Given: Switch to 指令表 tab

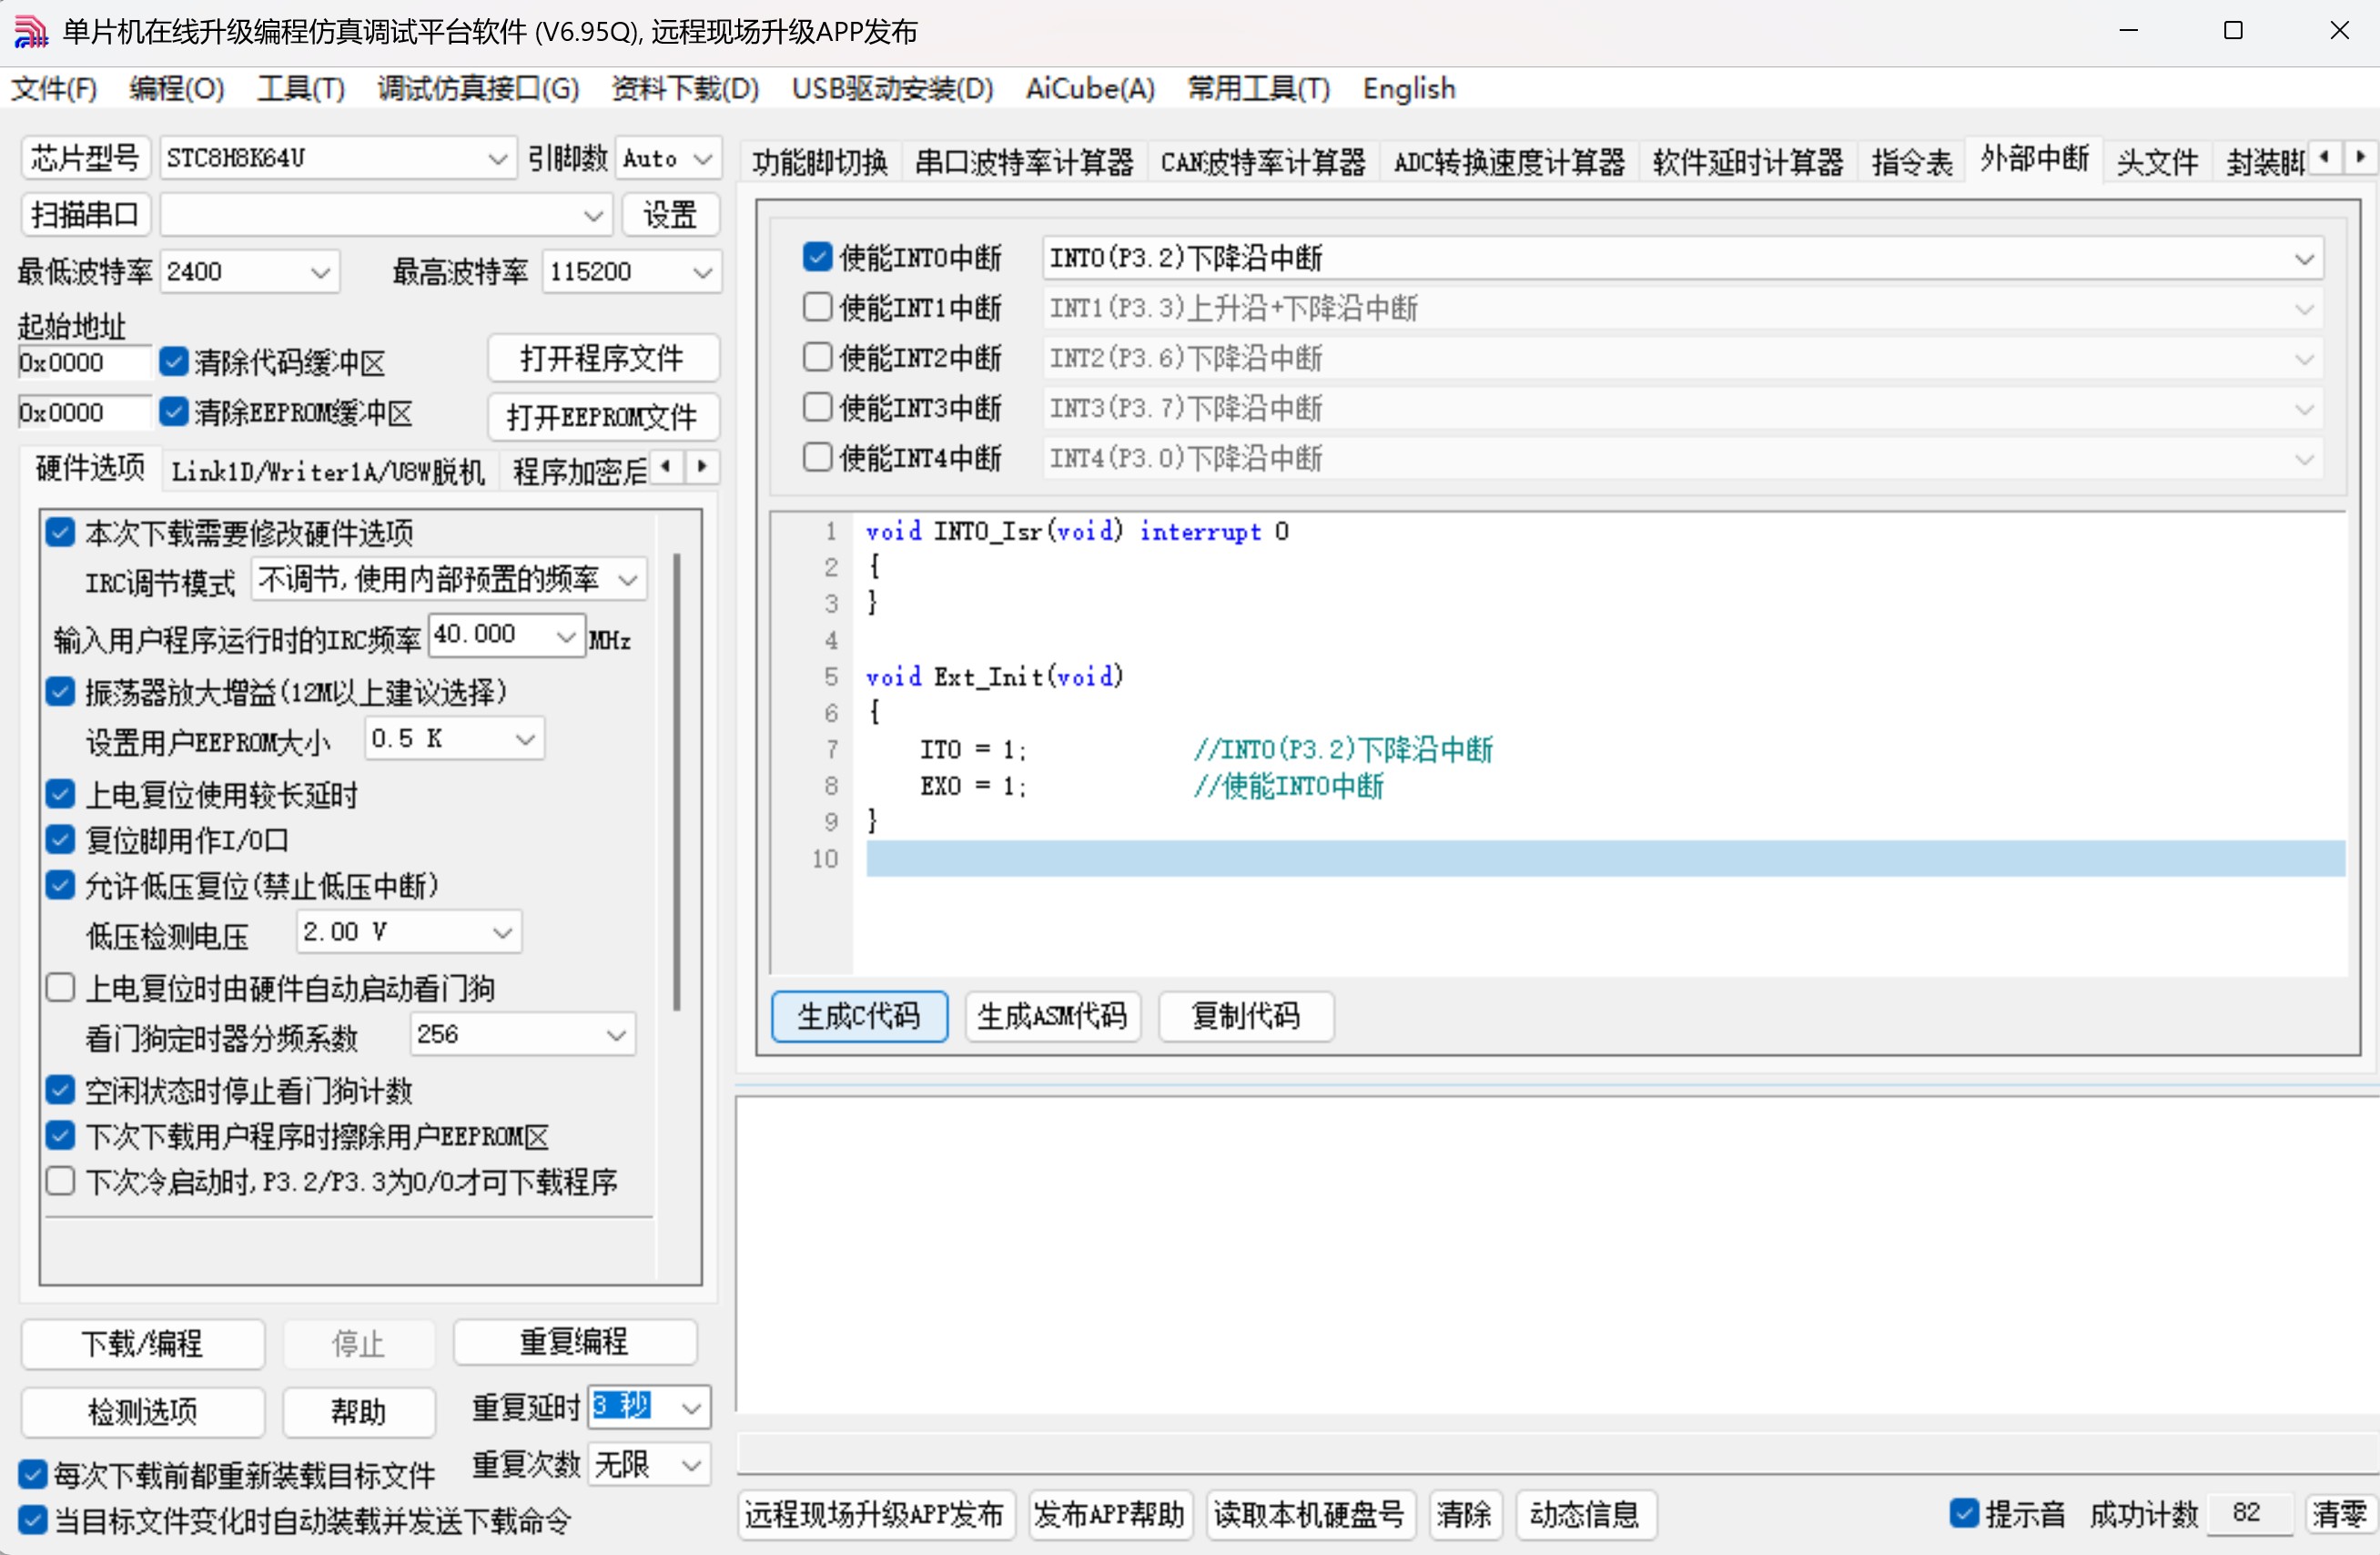Looking at the screenshot, I should point(1912,161).
